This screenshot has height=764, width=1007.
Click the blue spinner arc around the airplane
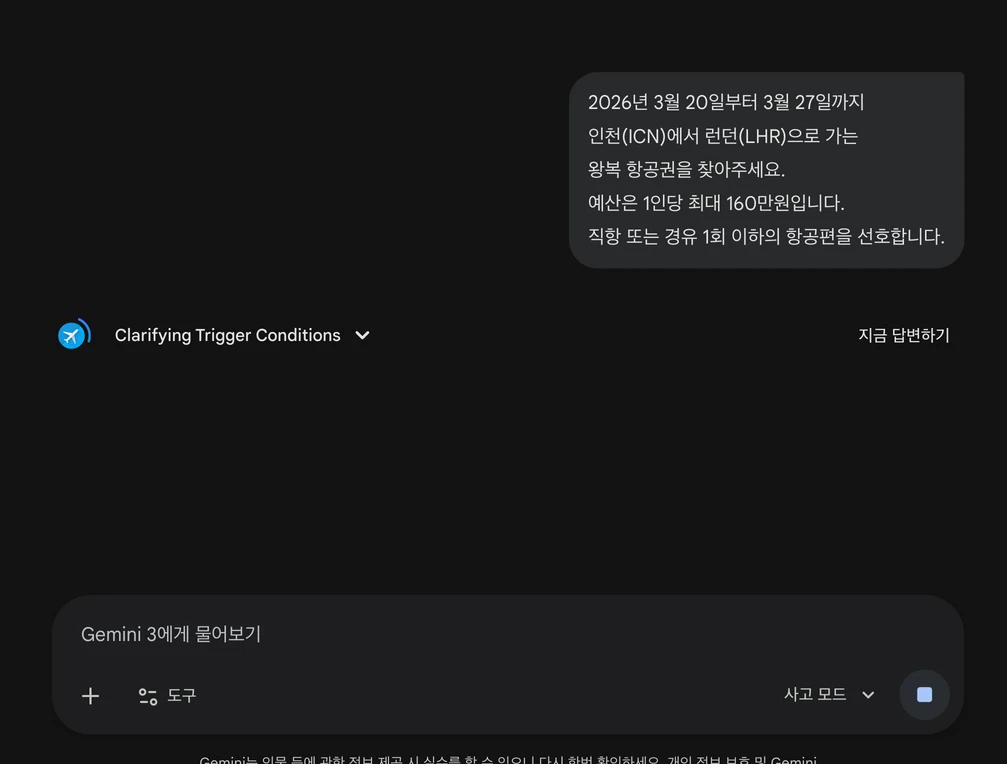click(x=87, y=330)
